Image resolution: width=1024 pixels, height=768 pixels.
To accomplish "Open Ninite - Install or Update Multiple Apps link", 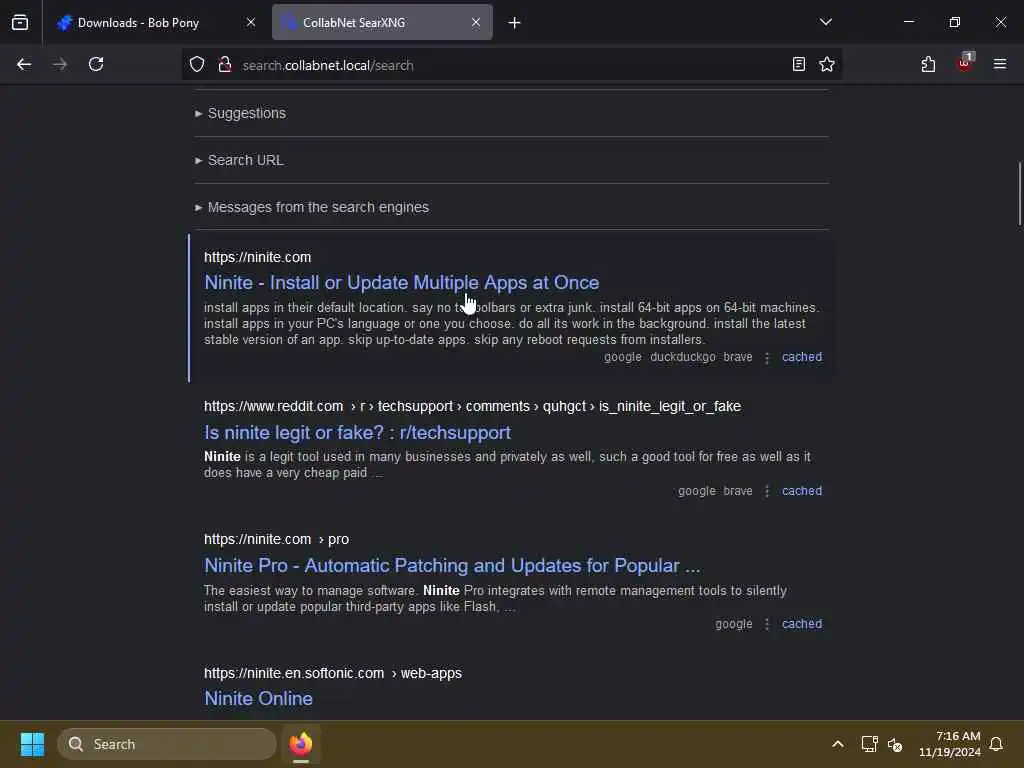I will (x=402, y=283).
